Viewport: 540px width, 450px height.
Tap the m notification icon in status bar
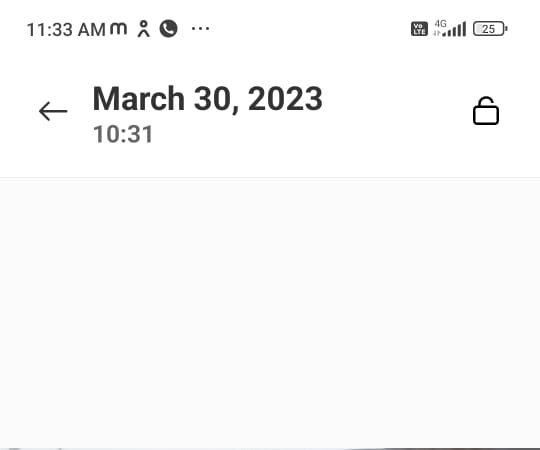pos(118,29)
